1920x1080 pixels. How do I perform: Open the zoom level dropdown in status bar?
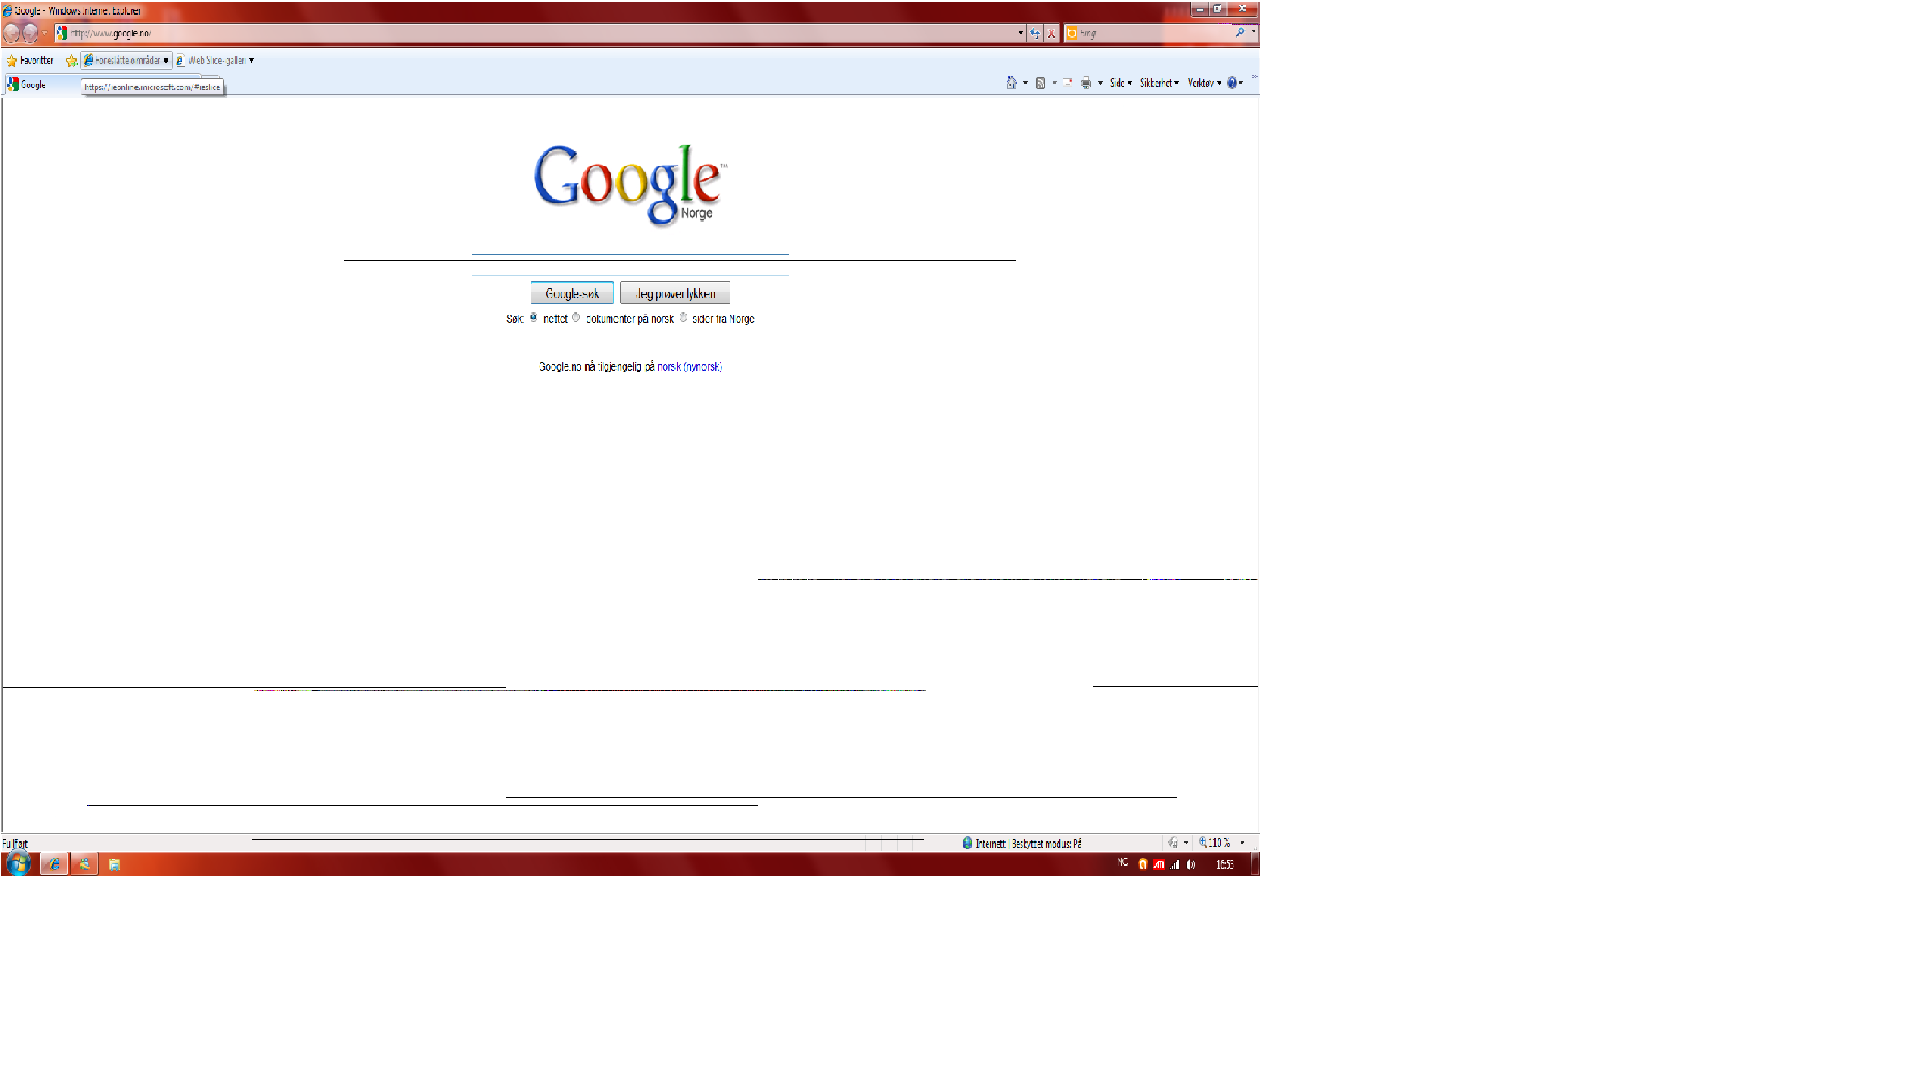[1243, 843]
